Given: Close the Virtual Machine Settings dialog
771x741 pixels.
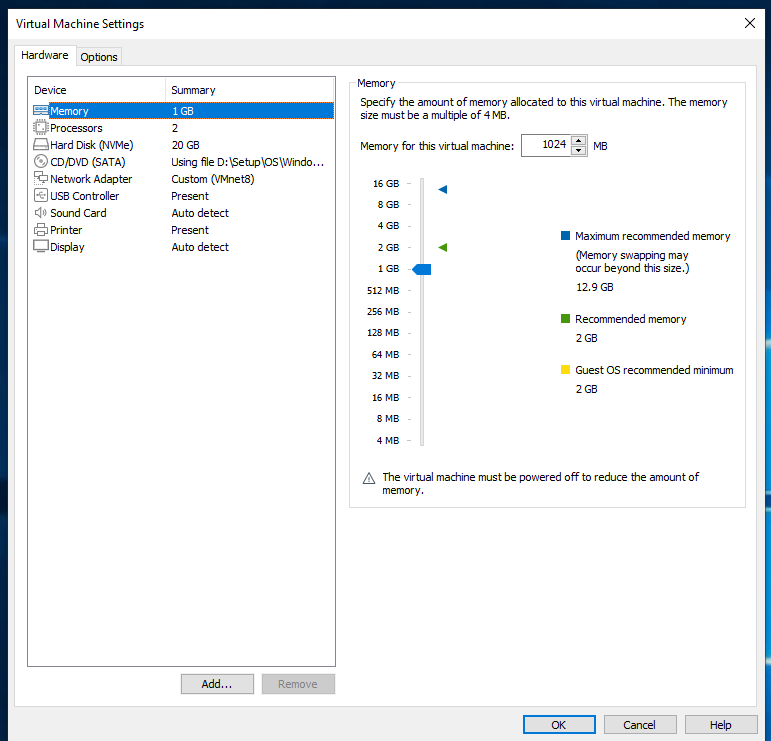Looking at the screenshot, I should pos(750,23).
